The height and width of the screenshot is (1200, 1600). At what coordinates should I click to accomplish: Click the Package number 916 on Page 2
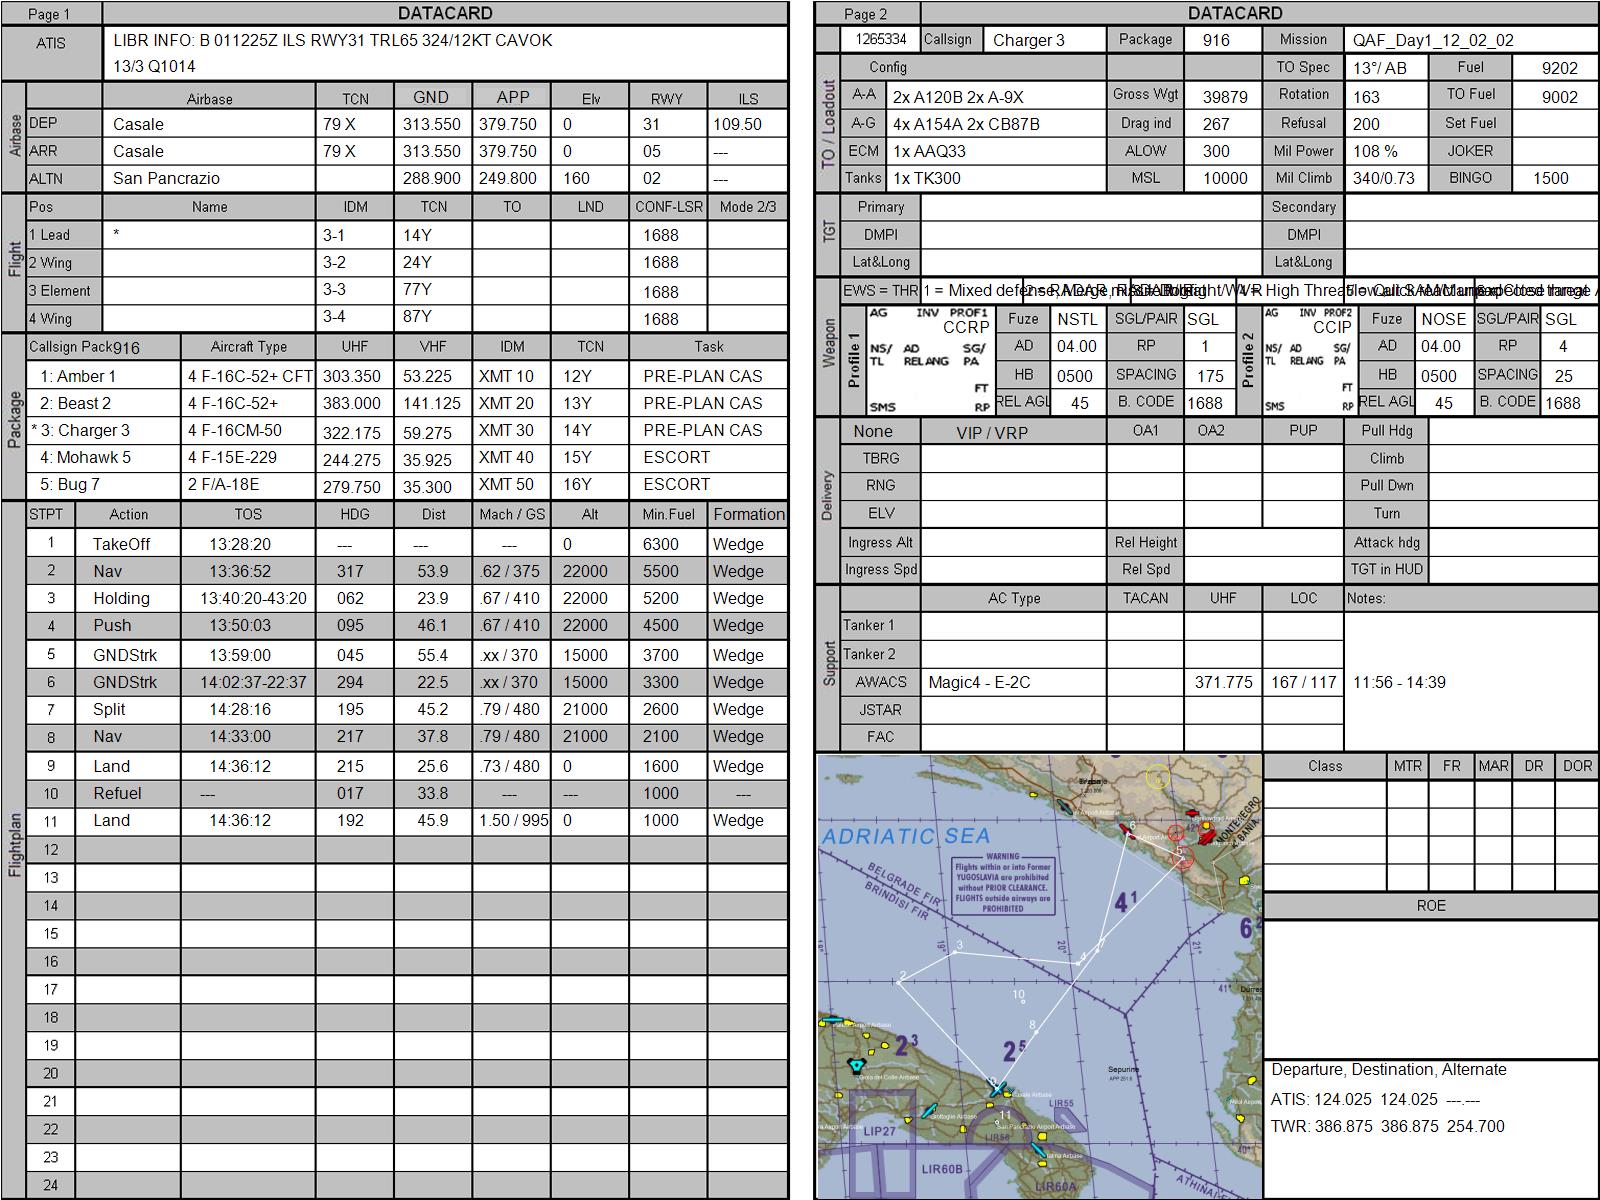pos(1216,40)
